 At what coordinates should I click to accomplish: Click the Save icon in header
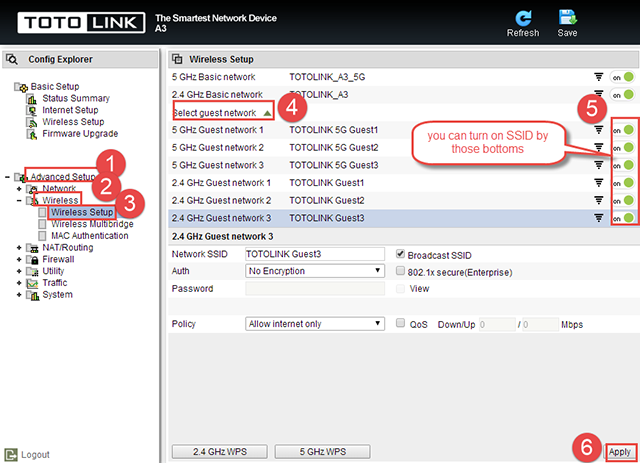pyautogui.click(x=567, y=18)
